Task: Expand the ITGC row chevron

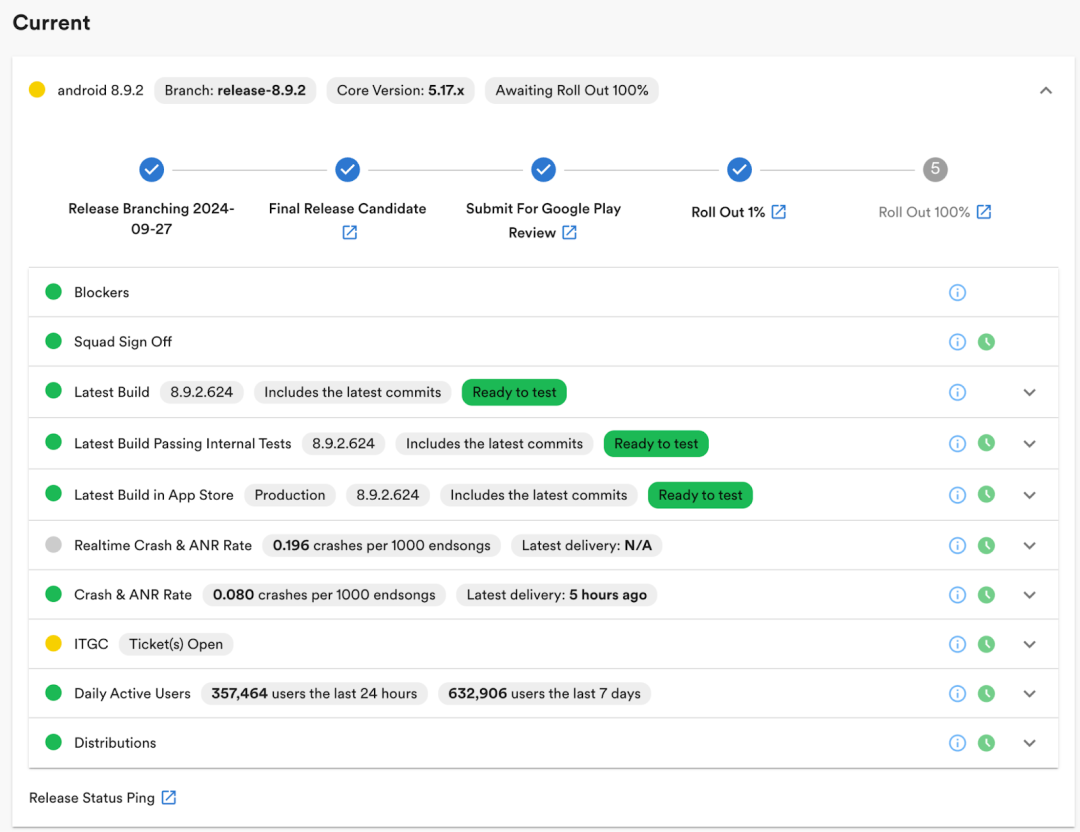Action: pyautogui.click(x=1029, y=644)
